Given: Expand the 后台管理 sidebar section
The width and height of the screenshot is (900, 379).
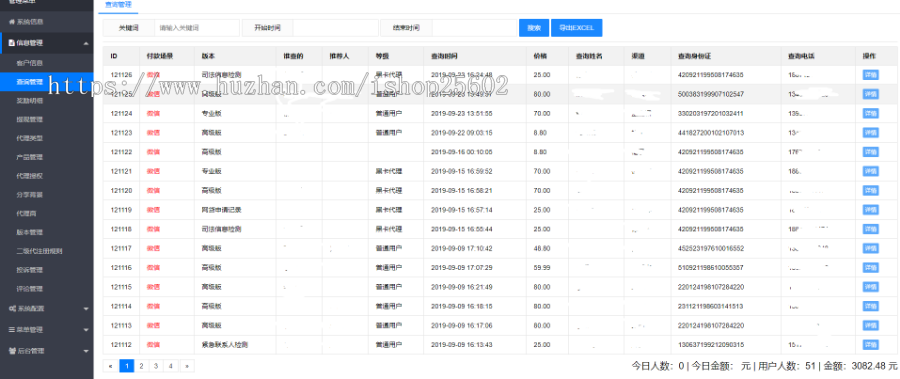Looking at the screenshot, I should pyautogui.click(x=46, y=350).
